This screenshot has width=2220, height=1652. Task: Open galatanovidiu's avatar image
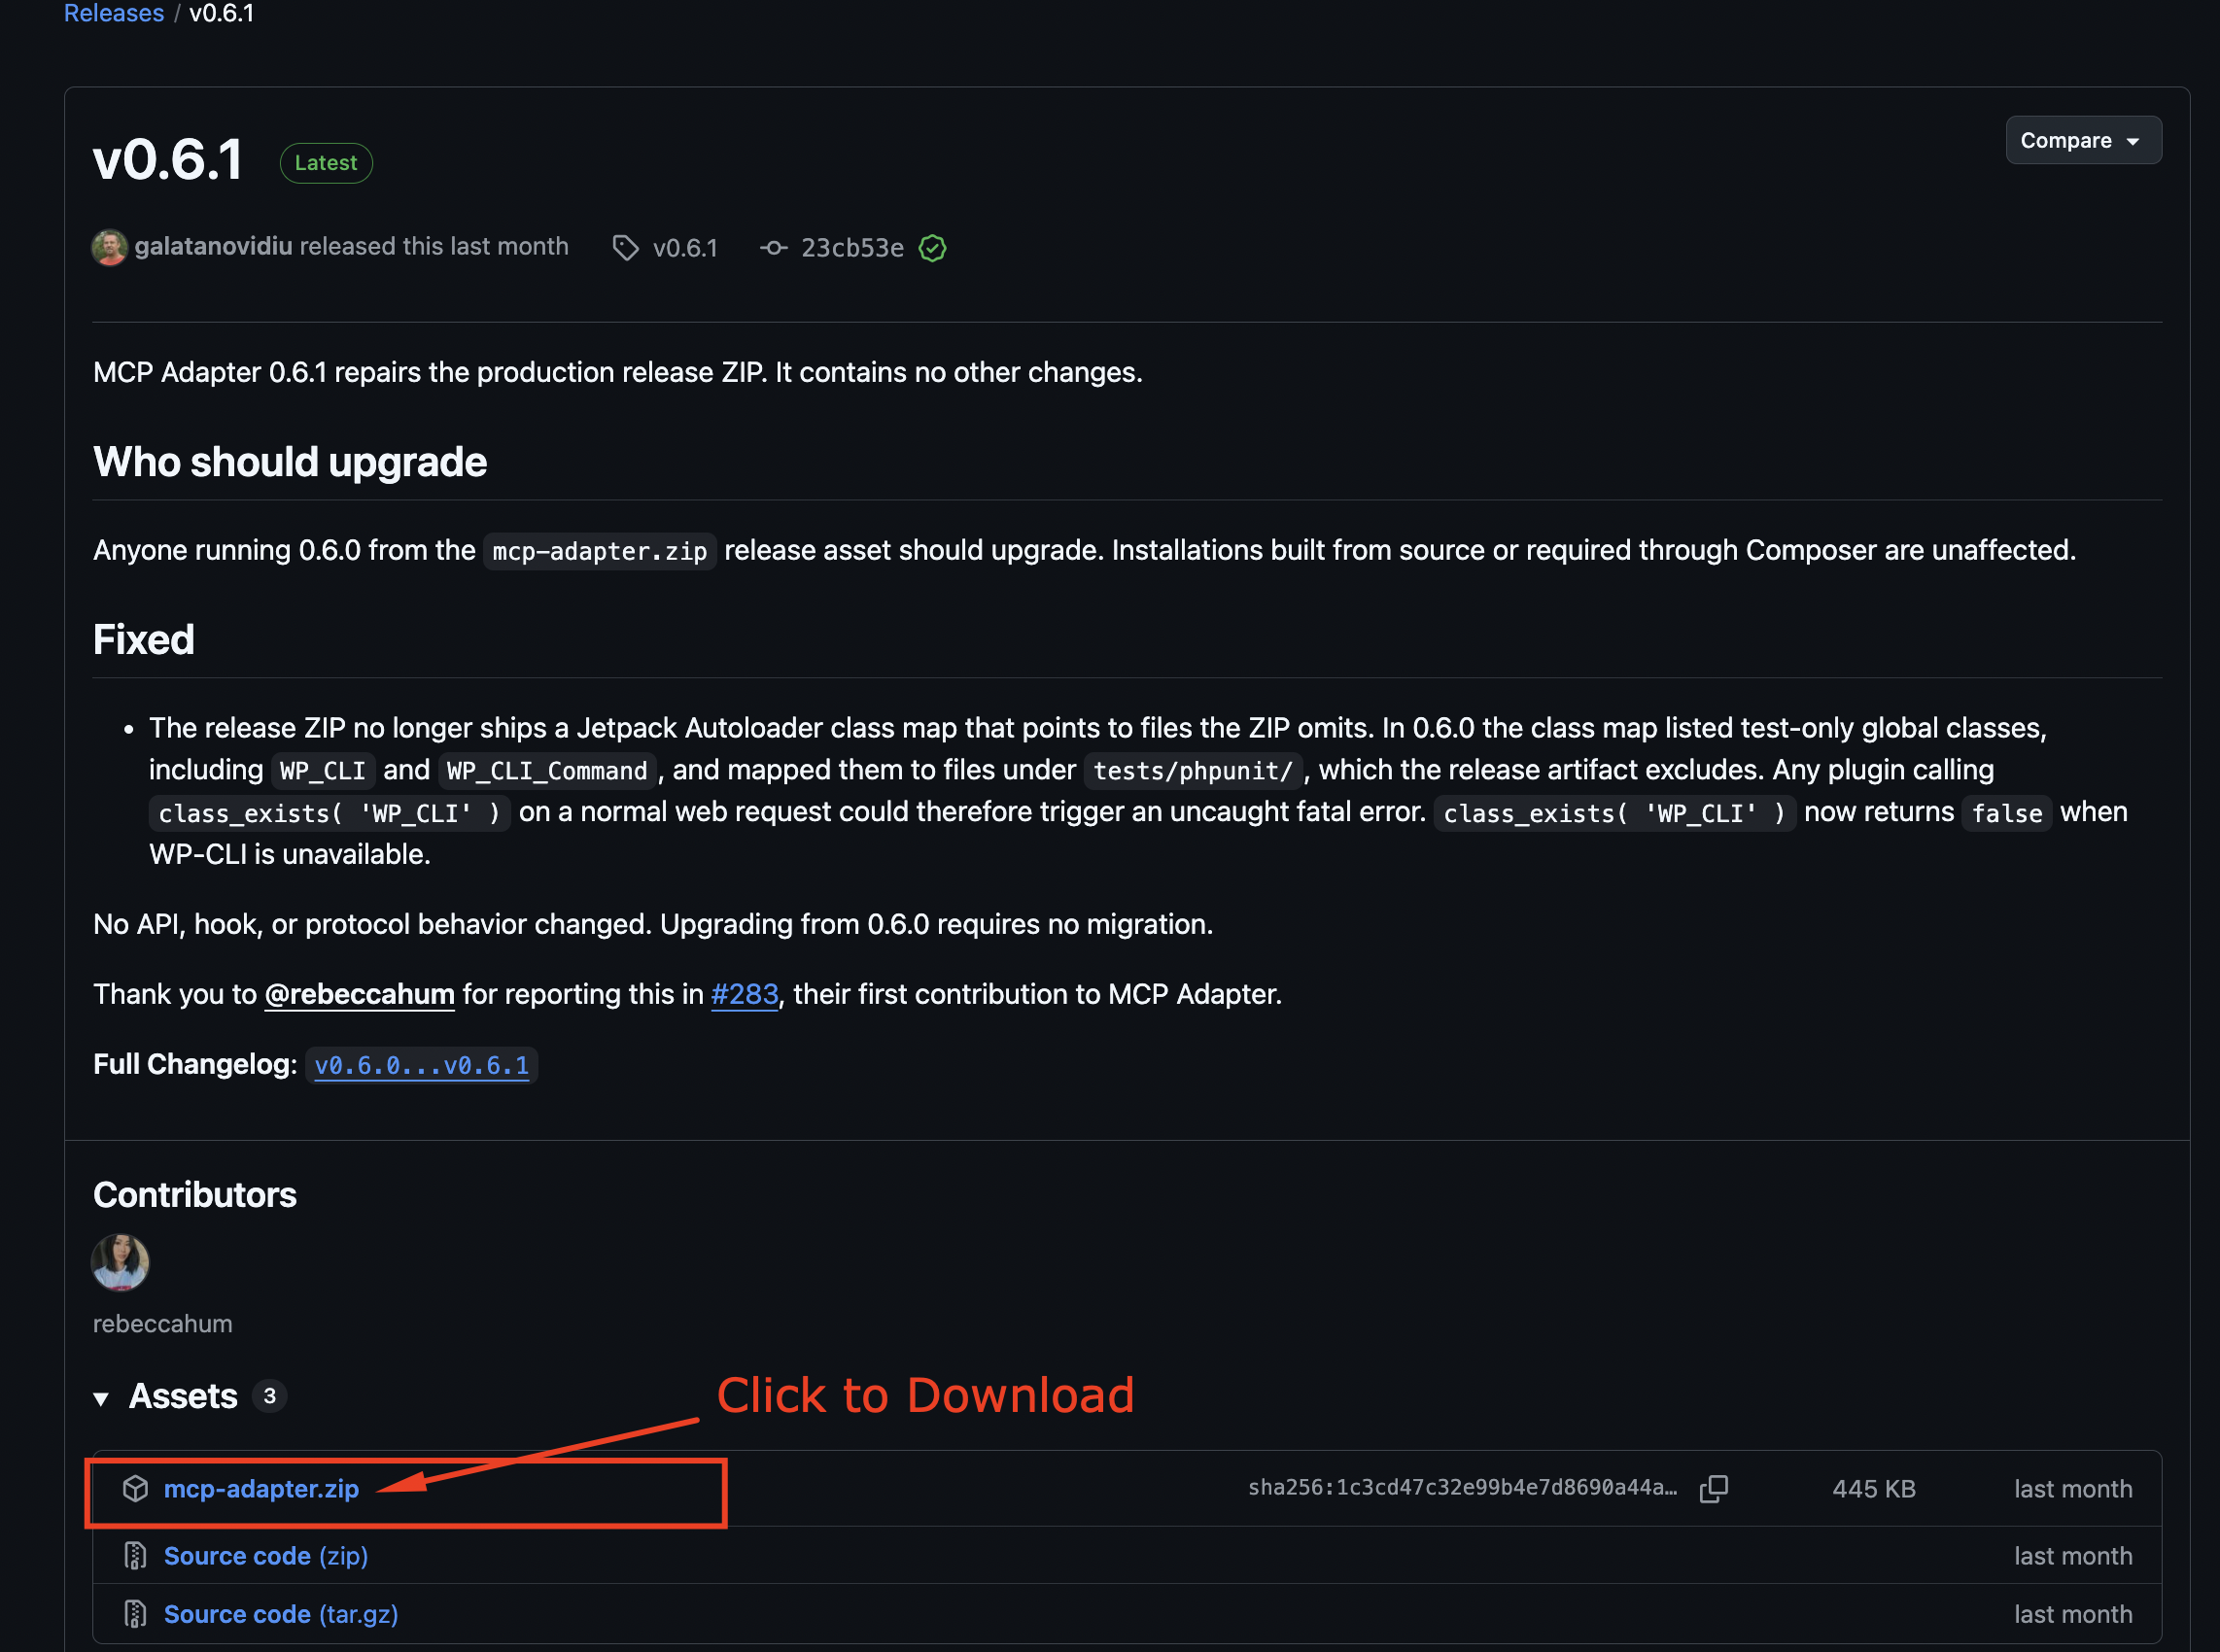pos(109,247)
